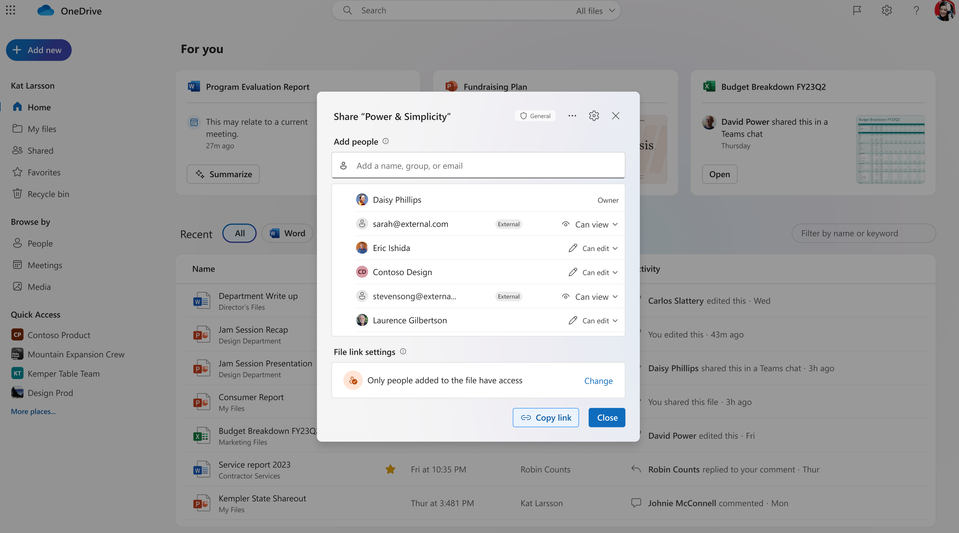Open the settings gear in top header
This screenshot has width=959, height=533.
pos(886,10)
